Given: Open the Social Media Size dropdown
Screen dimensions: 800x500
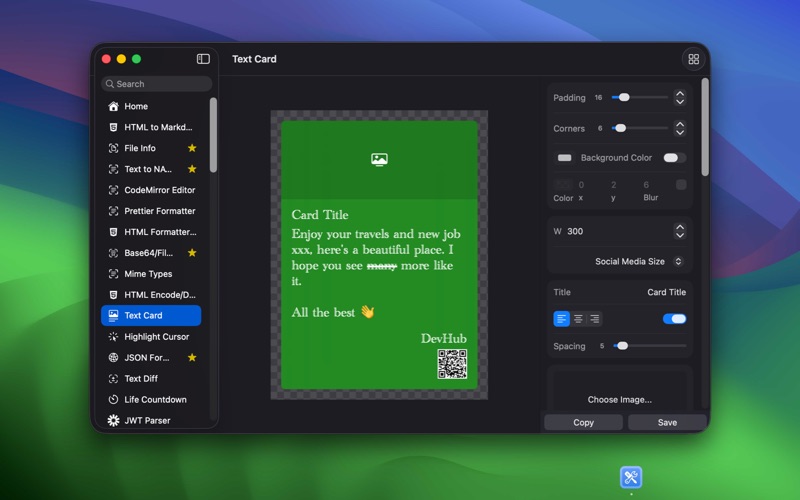Looking at the screenshot, I should point(638,262).
